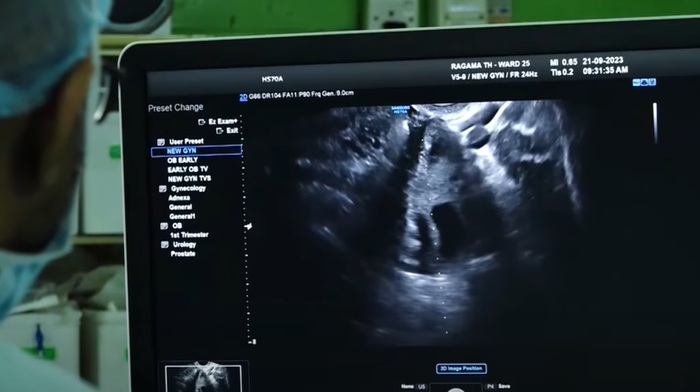Click the OB category folder icon

(x=164, y=226)
